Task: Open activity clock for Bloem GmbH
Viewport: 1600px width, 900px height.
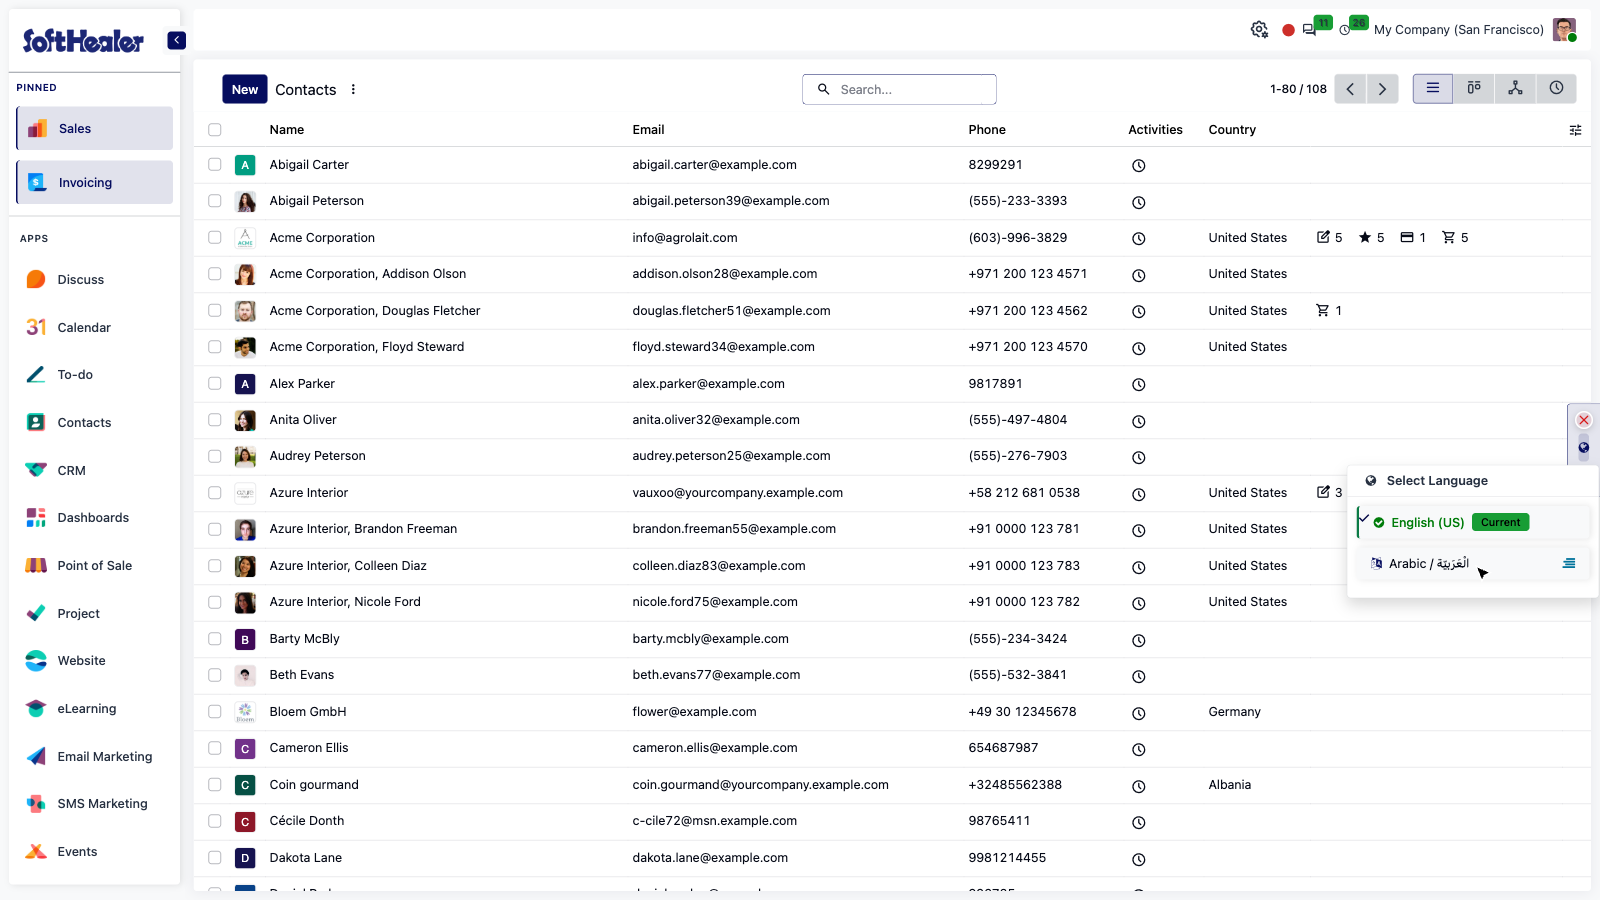Action: point(1138,713)
